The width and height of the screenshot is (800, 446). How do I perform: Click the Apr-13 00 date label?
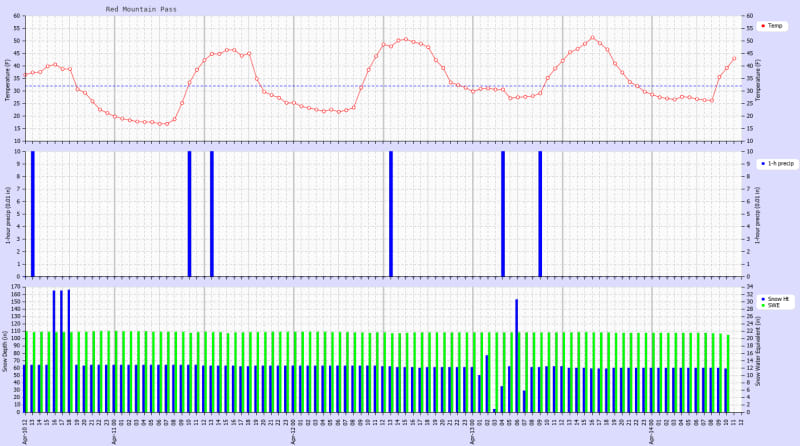(472, 431)
